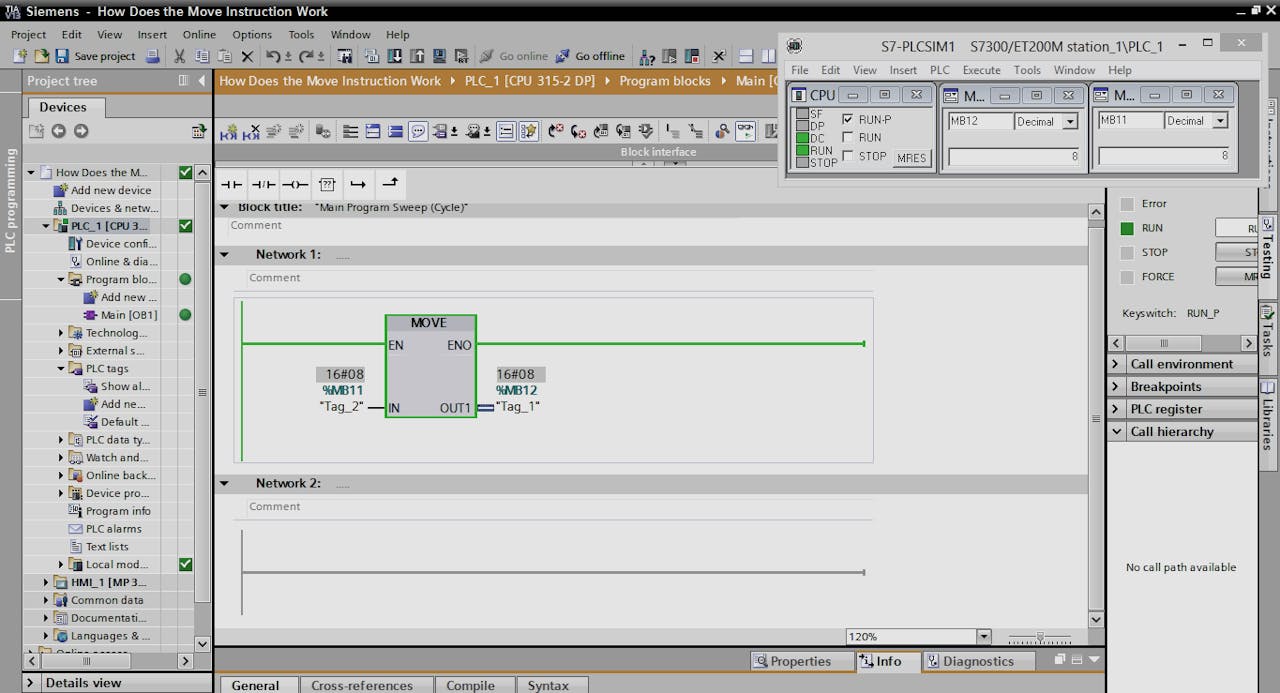The height and width of the screenshot is (693, 1280).
Task: Toggle the RUN-P checkbox
Action: (x=848, y=119)
